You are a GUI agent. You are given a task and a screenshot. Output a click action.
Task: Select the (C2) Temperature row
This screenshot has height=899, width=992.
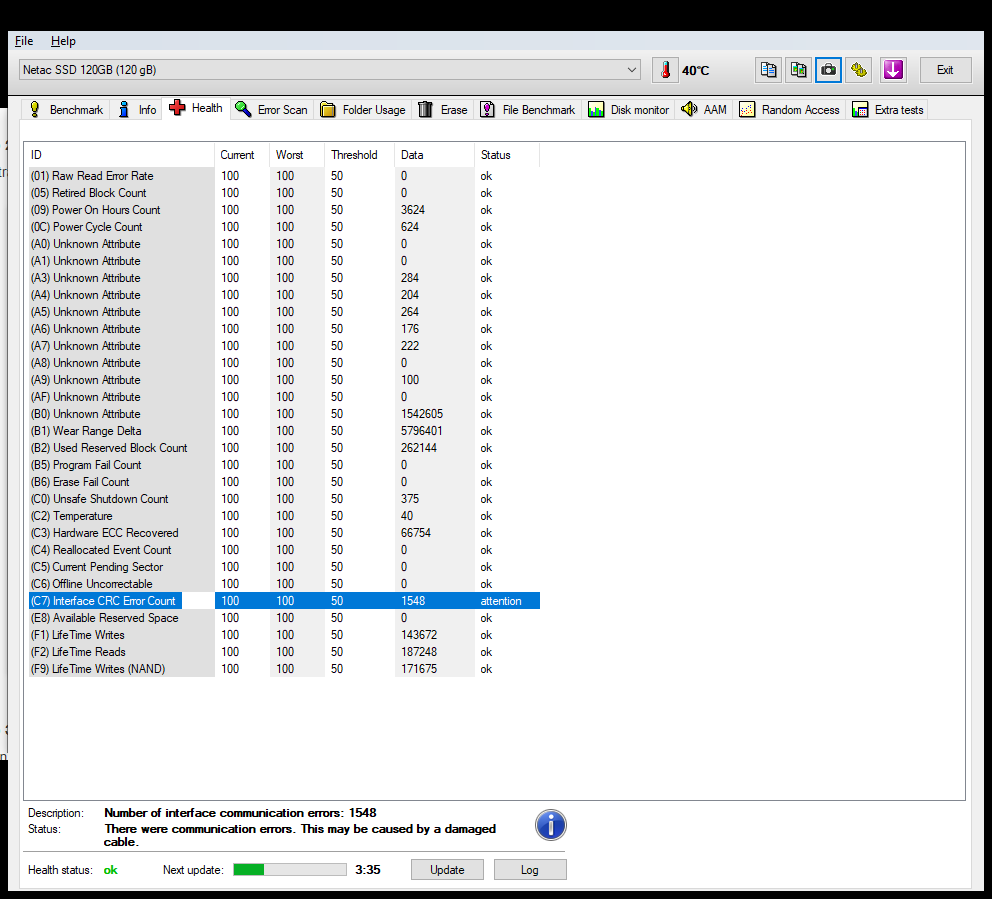(x=283, y=516)
